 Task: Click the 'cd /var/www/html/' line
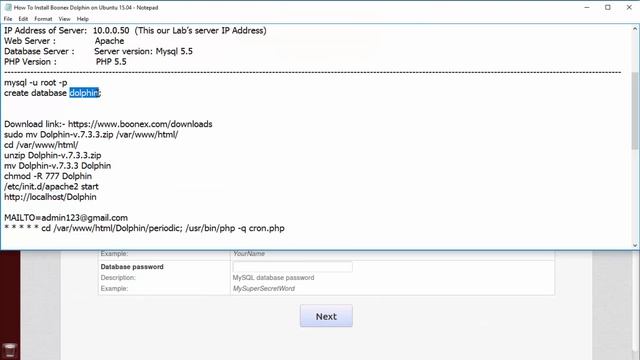coord(41,145)
